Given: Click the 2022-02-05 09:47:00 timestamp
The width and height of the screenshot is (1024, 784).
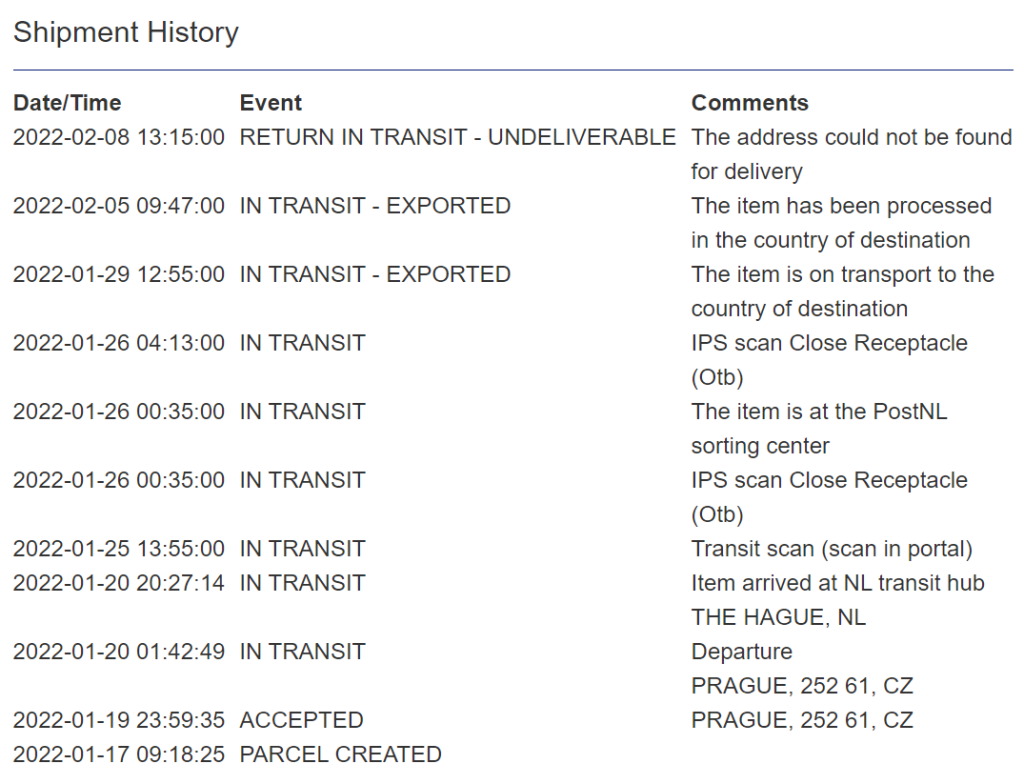Looking at the screenshot, I should [x=119, y=206].
